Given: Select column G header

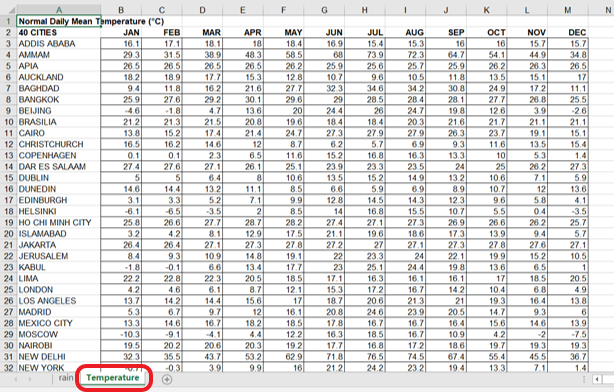Looking at the screenshot, I should (x=324, y=10).
